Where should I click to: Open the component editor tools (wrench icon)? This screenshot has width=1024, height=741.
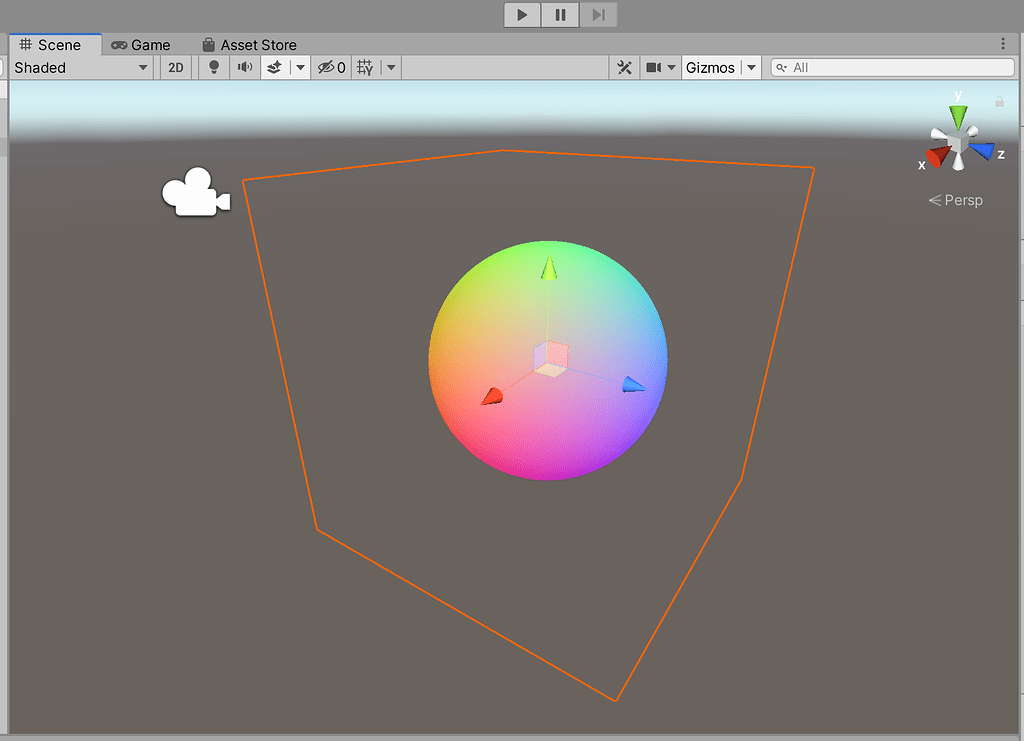(x=624, y=67)
